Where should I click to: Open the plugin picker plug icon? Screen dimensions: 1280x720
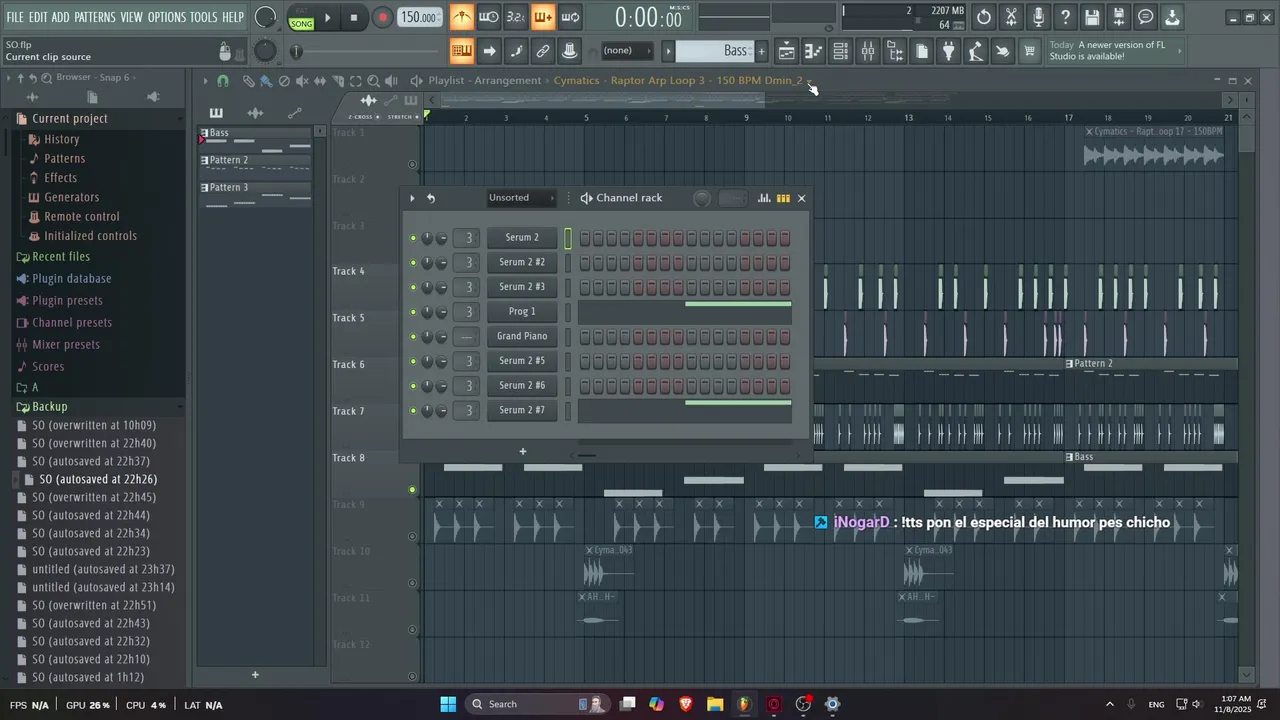coord(949,51)
